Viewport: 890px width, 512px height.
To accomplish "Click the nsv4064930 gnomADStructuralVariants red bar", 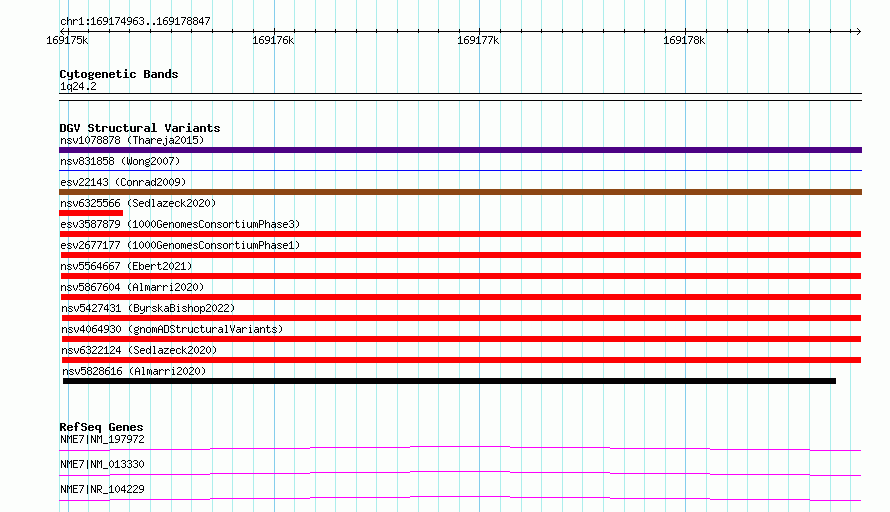I will click(461, 339).
